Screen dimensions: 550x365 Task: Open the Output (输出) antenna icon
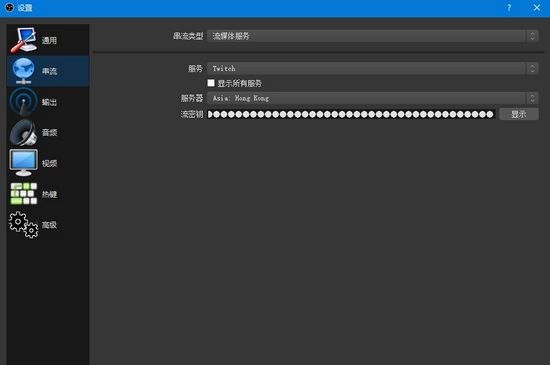pos(24,102)
